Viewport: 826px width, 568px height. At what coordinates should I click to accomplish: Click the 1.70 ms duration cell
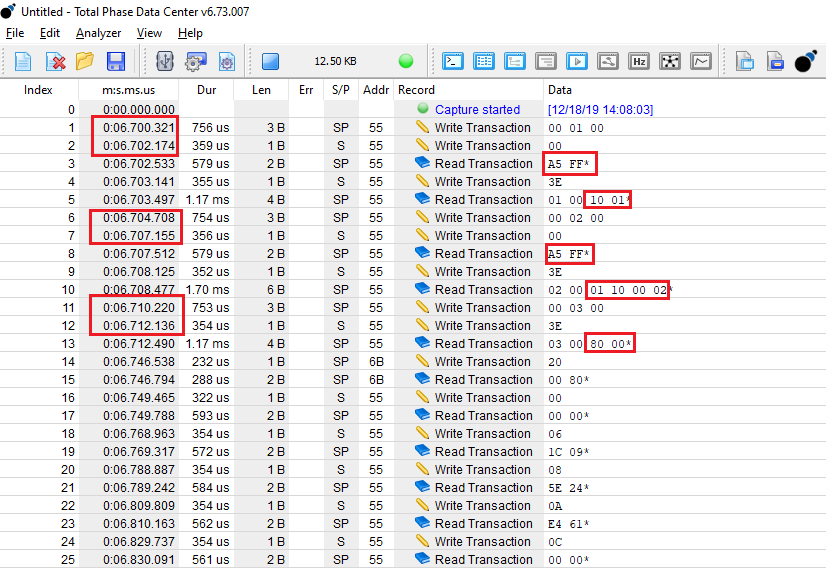click(x=207, y=290)
